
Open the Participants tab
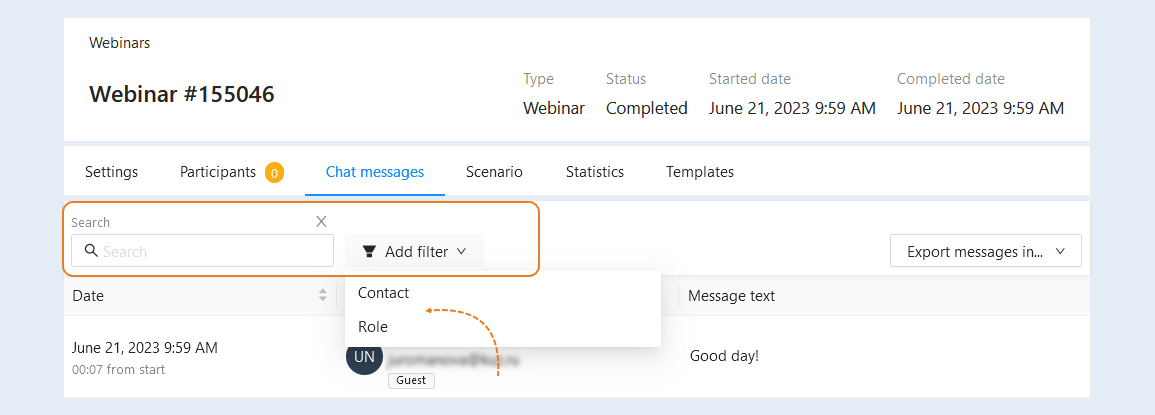218,172
